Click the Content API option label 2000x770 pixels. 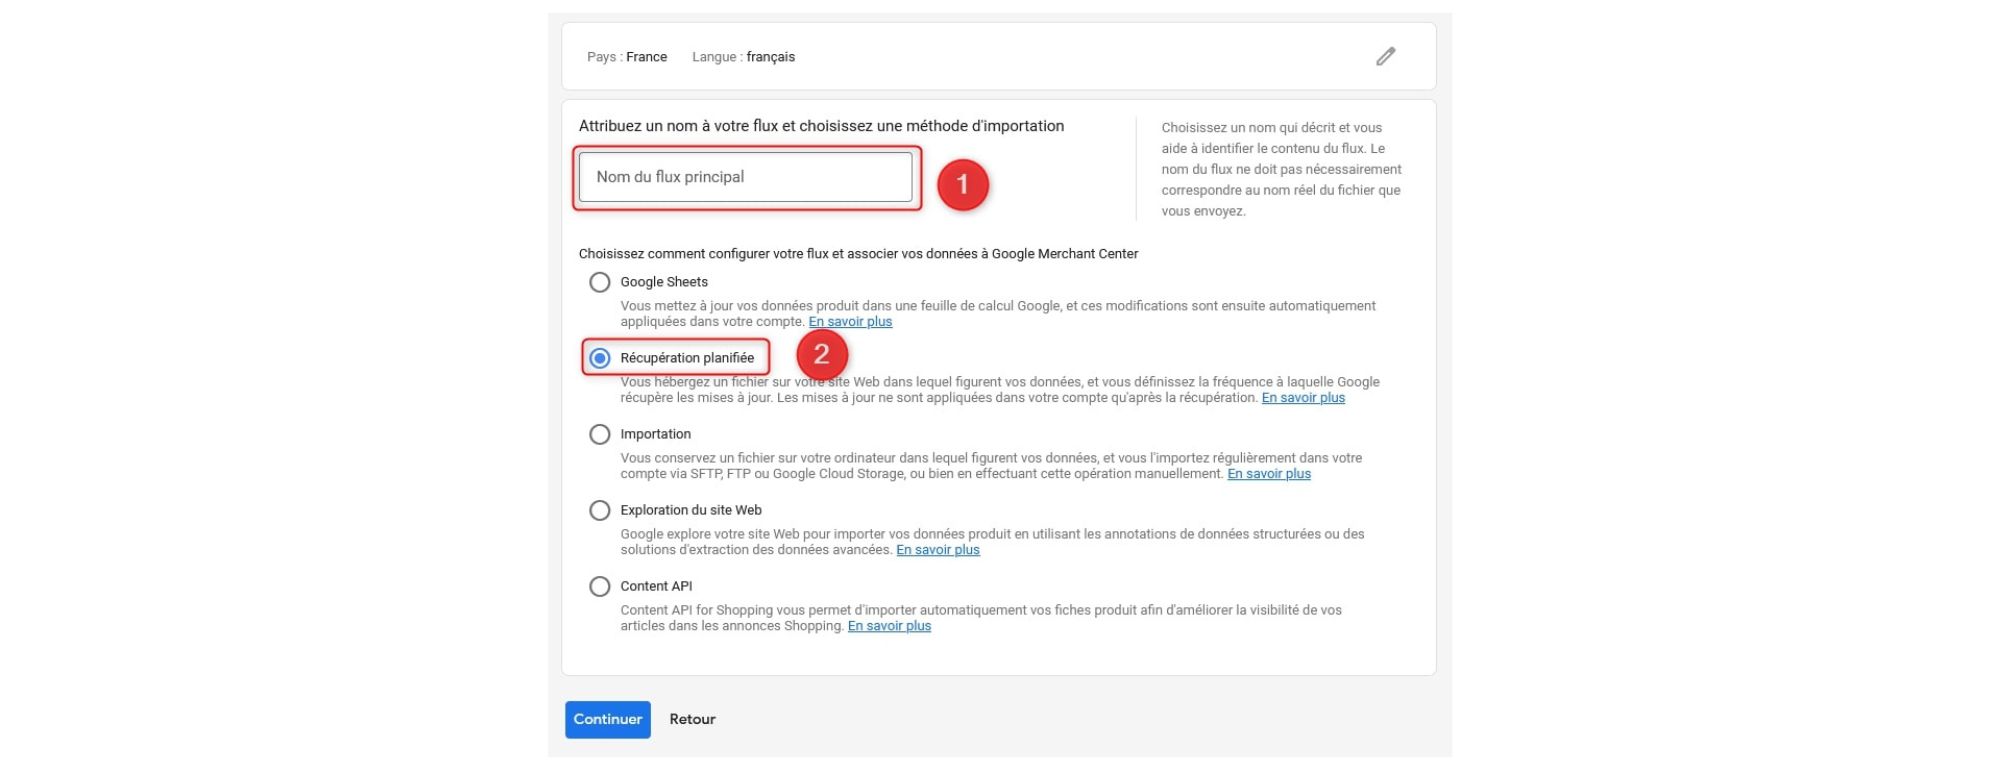point(656,586)
